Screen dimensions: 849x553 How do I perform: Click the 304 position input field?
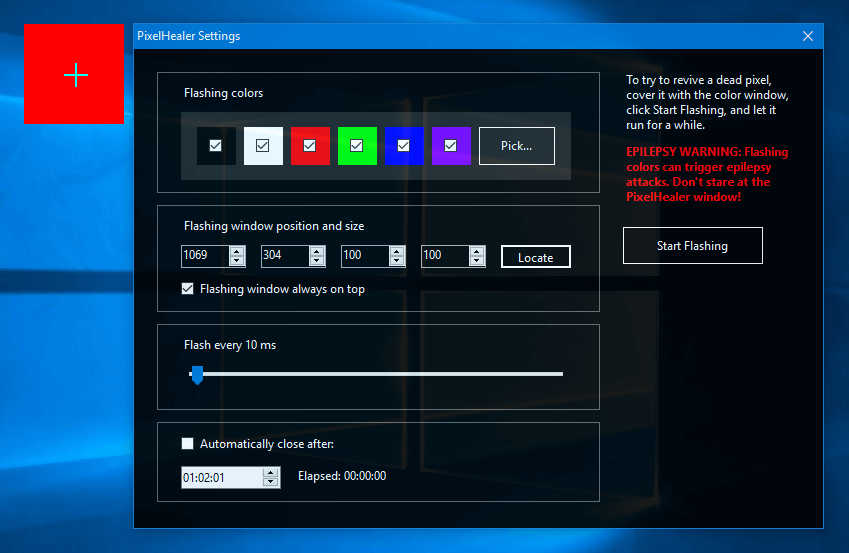point(285,256)
